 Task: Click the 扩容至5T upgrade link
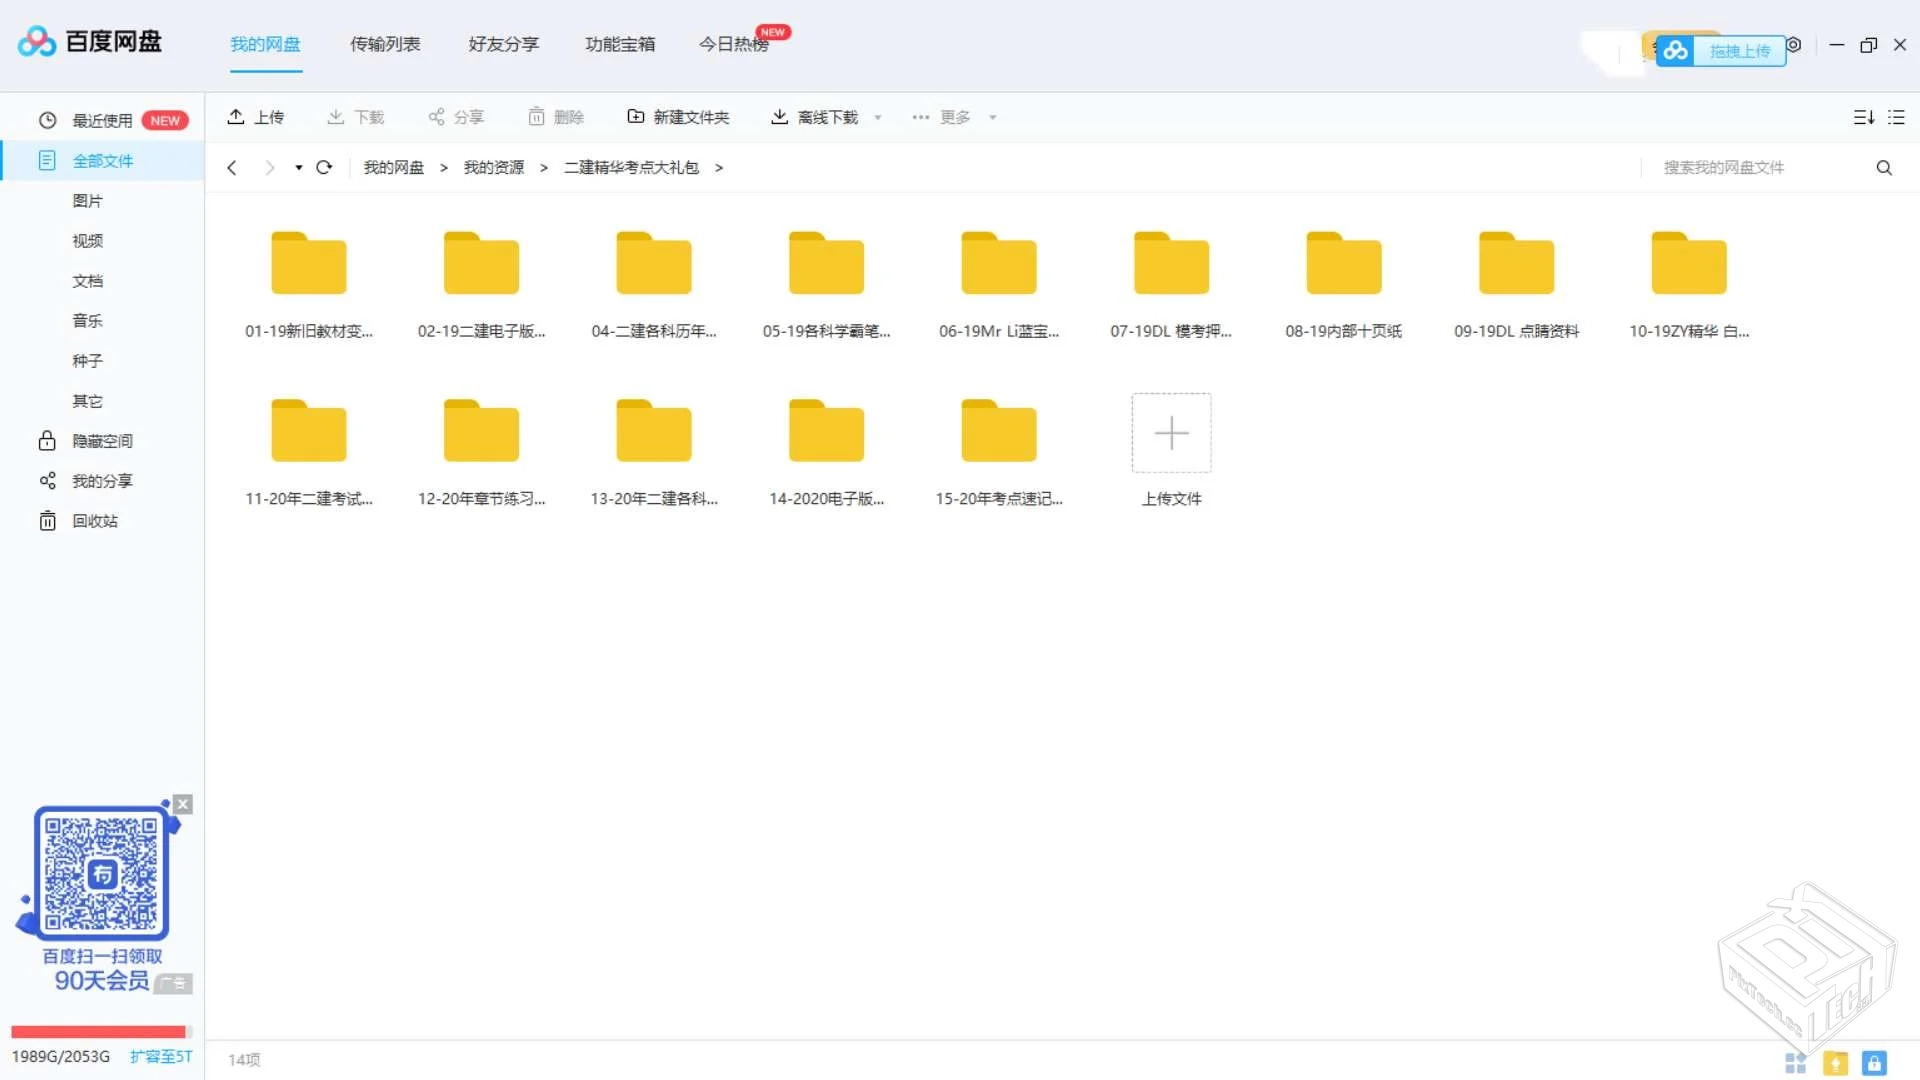click(162, 1056)
